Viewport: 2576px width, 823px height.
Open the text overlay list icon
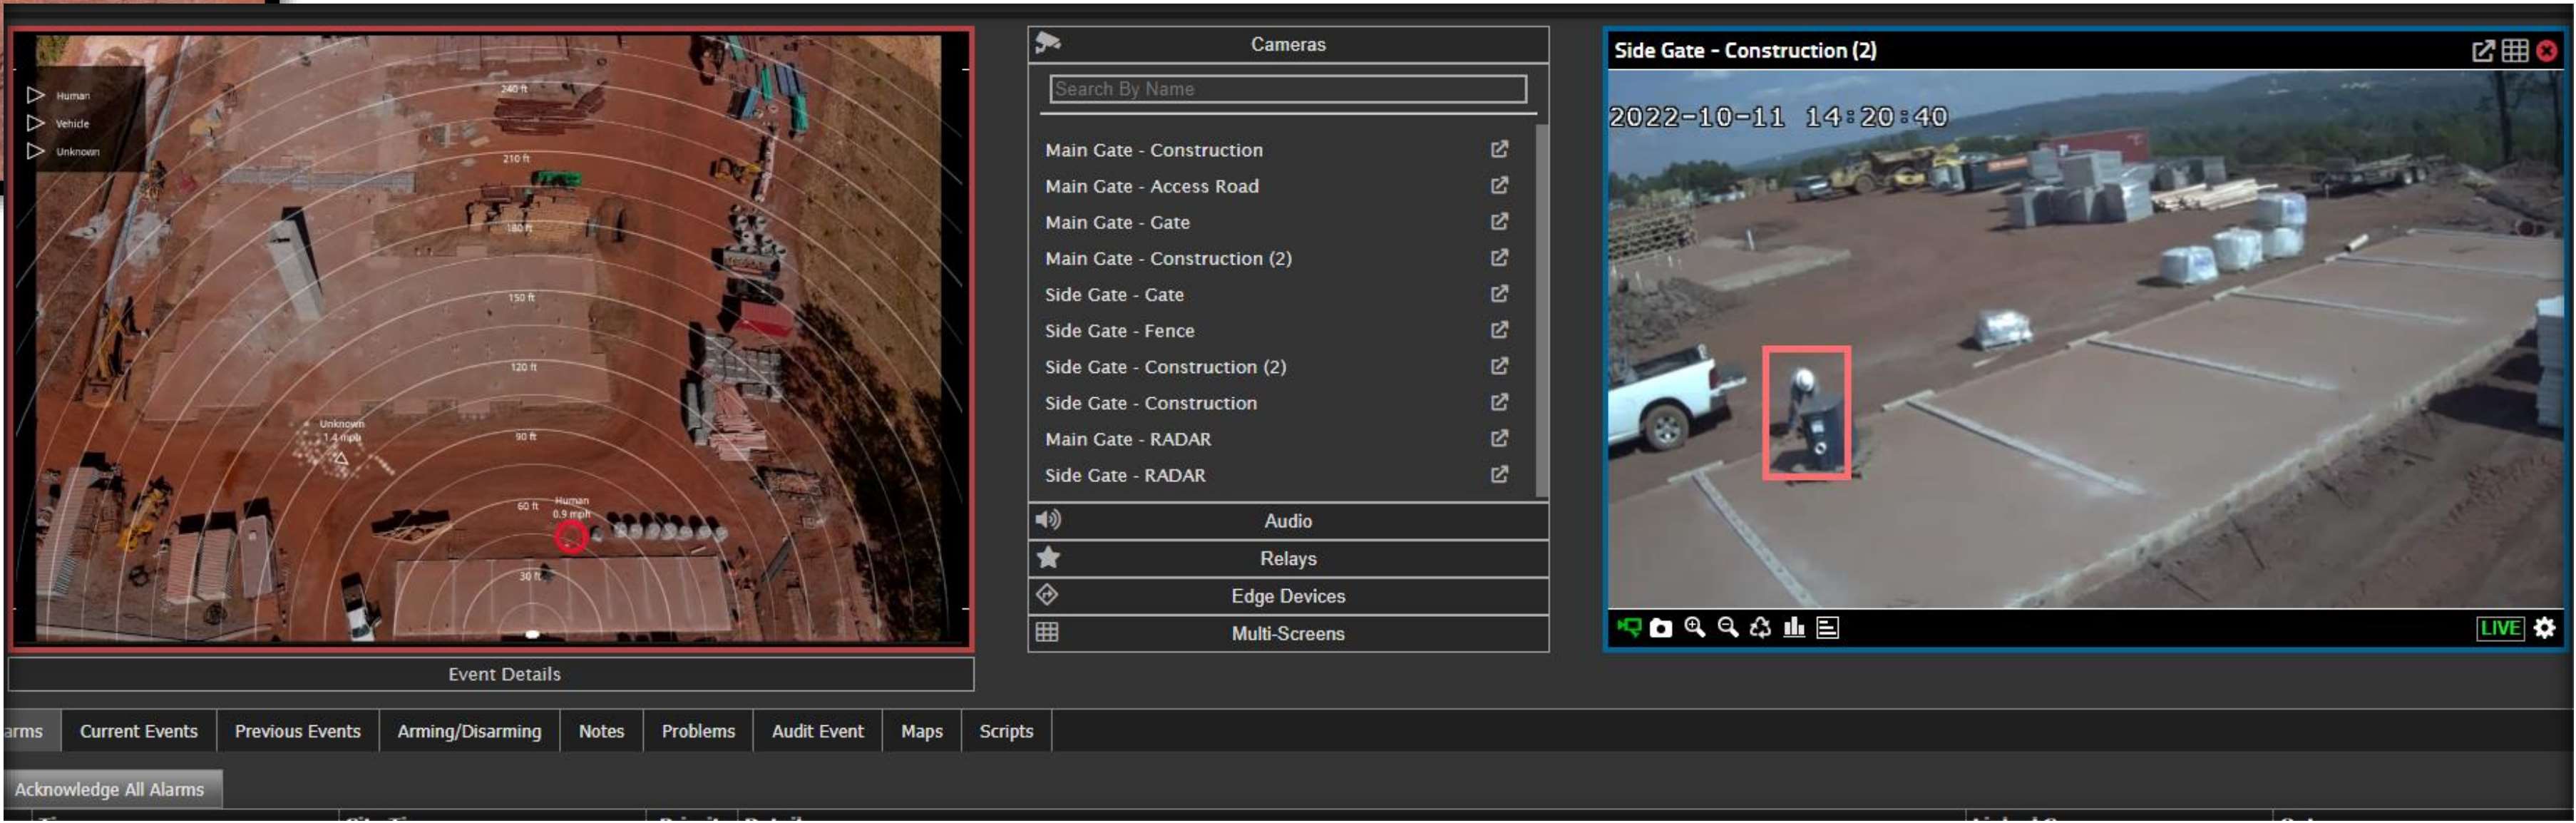(1828, 629)
